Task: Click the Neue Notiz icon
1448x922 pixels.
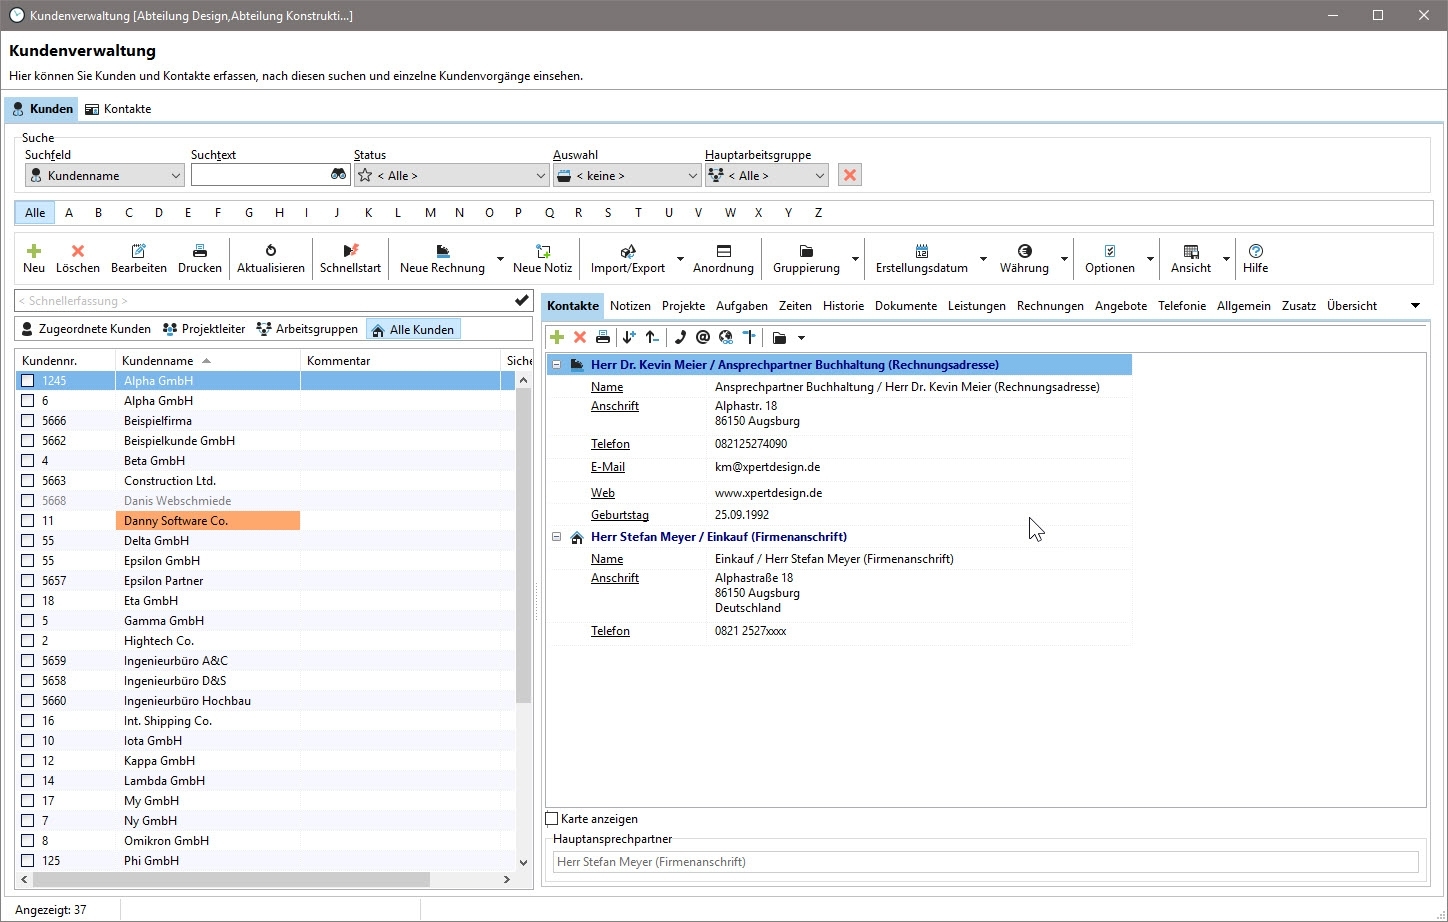Action: tap(542, 251)
